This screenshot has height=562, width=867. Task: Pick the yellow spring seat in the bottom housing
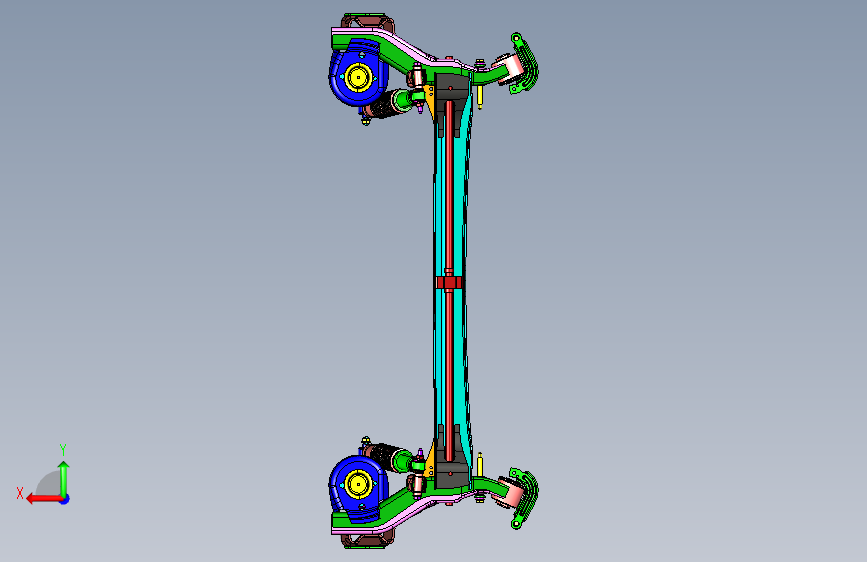(x=358, y=485)
